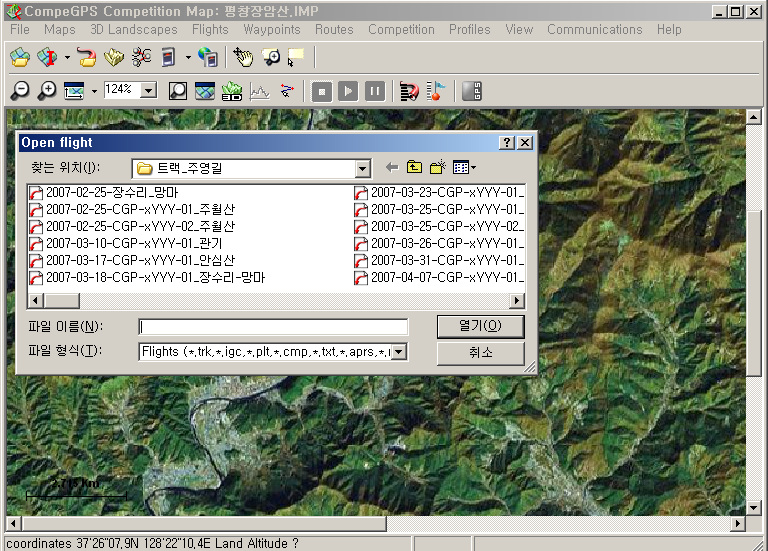The image size is (768, 551).
Task: Click the 취소 cancel button
Action: [x=480, y=353]
